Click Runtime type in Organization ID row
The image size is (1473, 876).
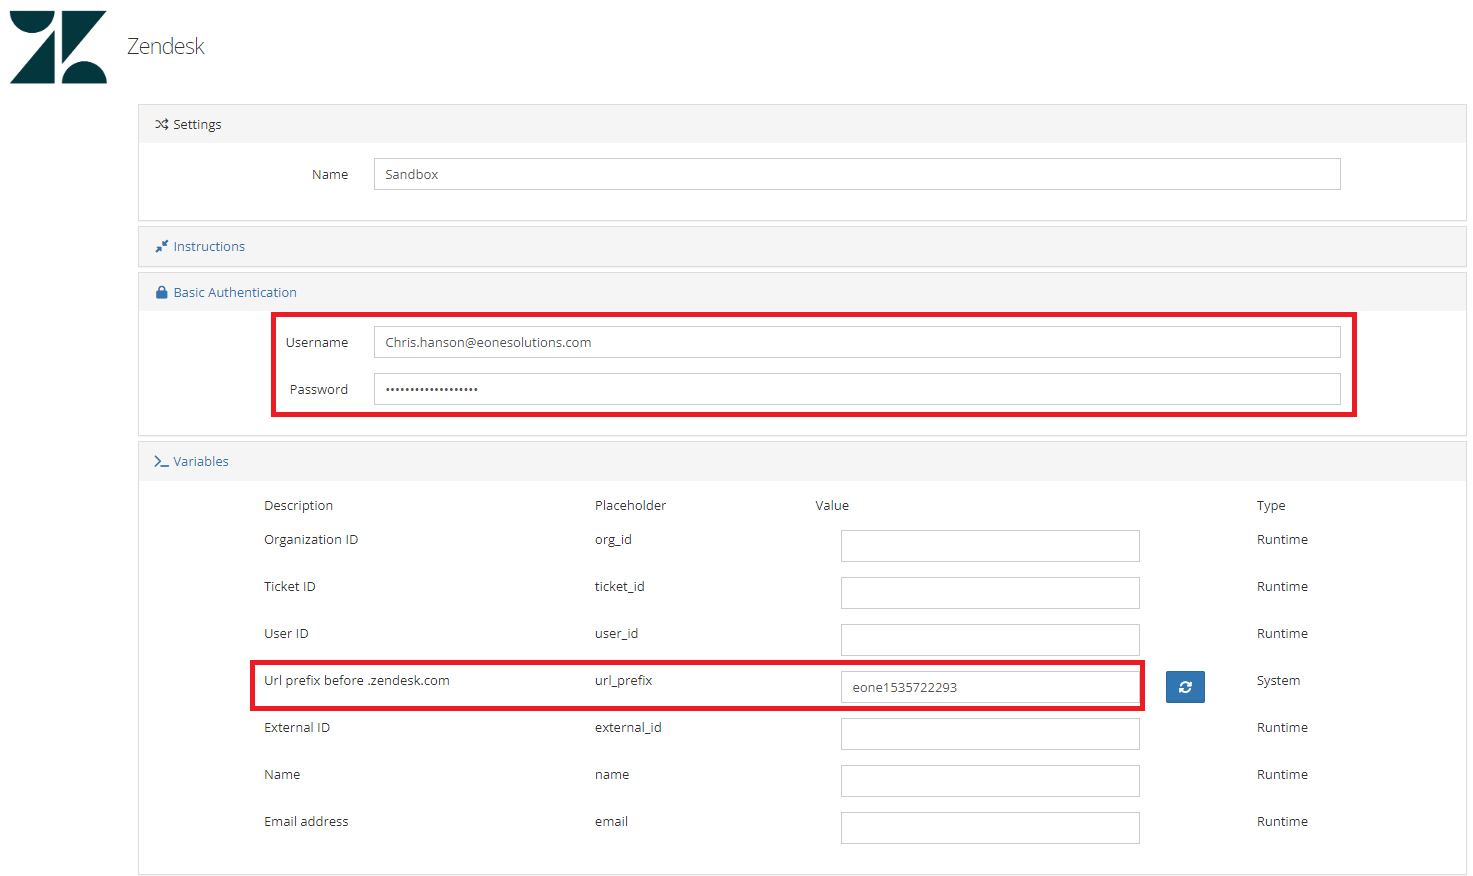tap(1282, 540)
